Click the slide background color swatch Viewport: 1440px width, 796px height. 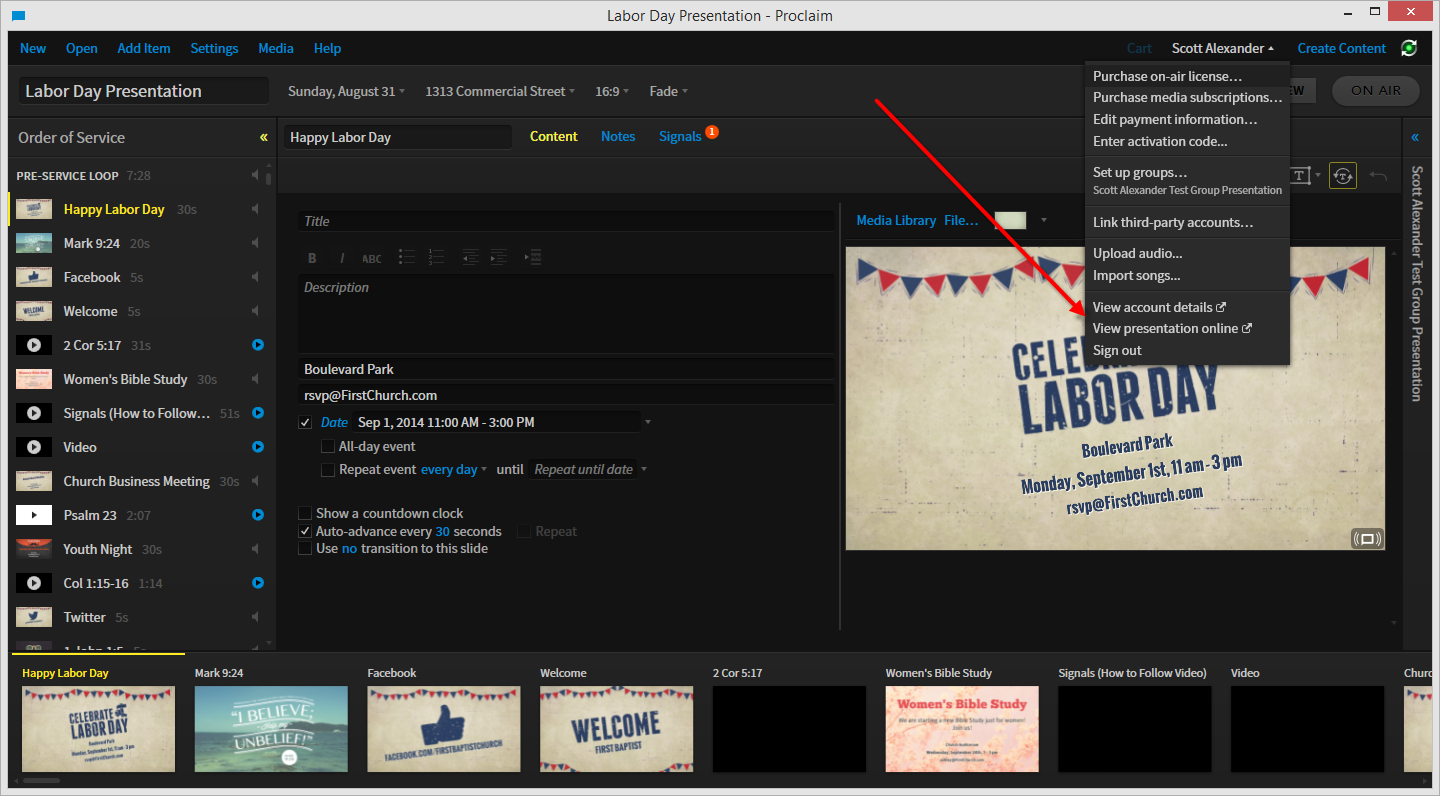(1010, 220)
